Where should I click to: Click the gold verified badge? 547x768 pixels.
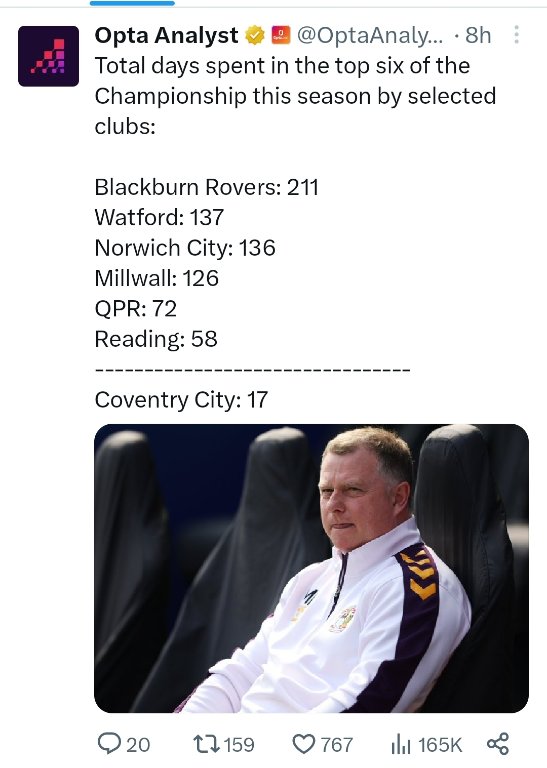pos(255,35)
